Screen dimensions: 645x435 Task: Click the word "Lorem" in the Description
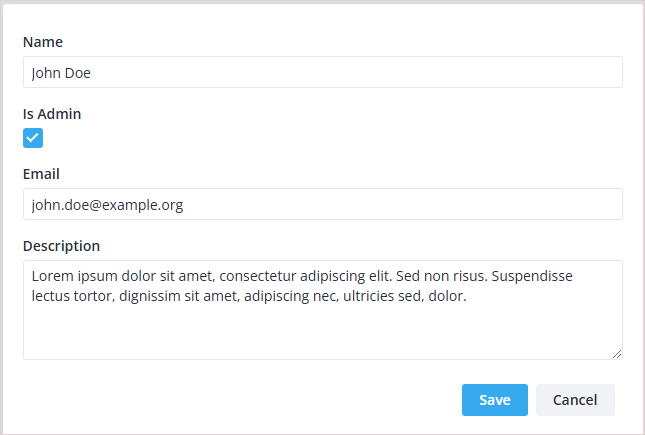tap(52, 277)
